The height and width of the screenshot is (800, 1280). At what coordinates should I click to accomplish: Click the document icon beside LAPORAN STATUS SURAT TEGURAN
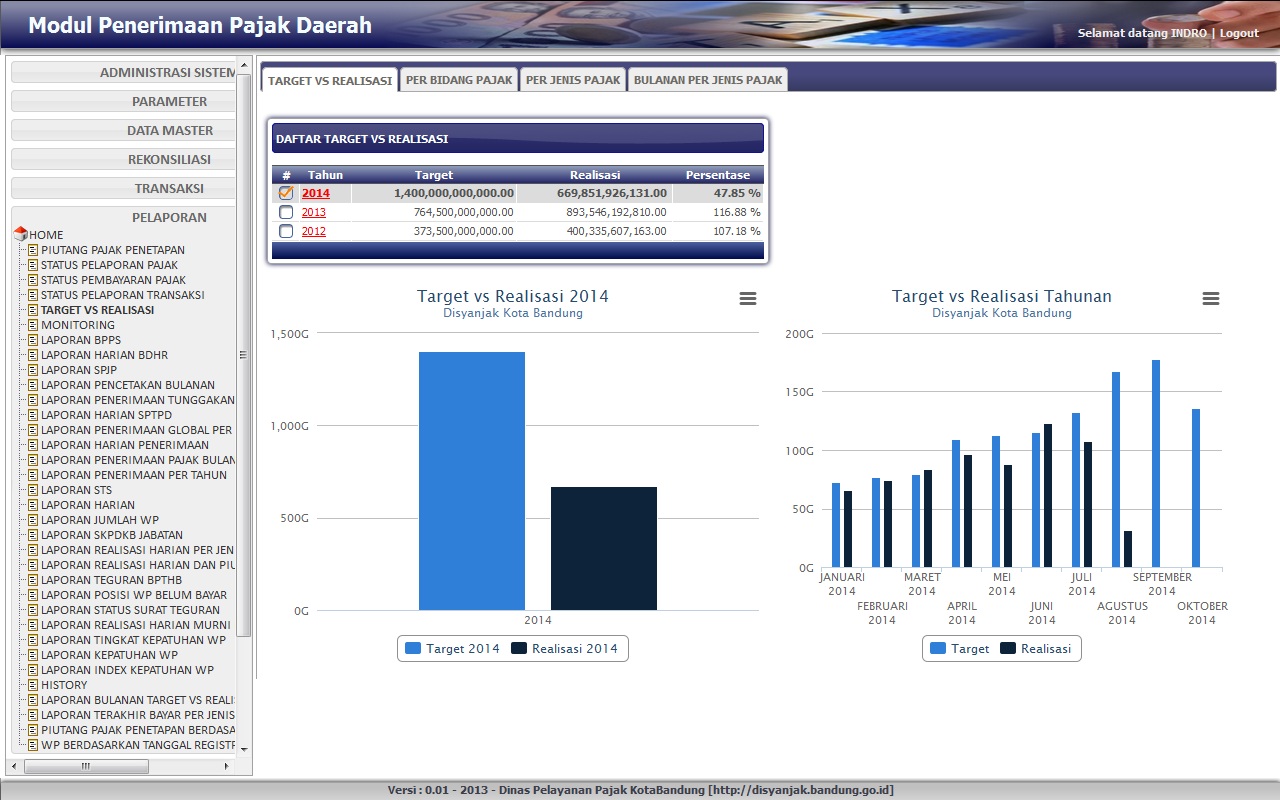click(x=33, y=610)
